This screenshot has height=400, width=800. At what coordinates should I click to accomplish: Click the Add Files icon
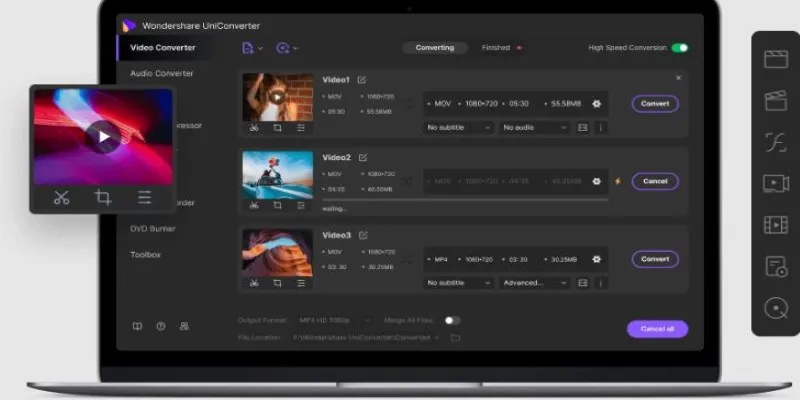click(247, 48)
